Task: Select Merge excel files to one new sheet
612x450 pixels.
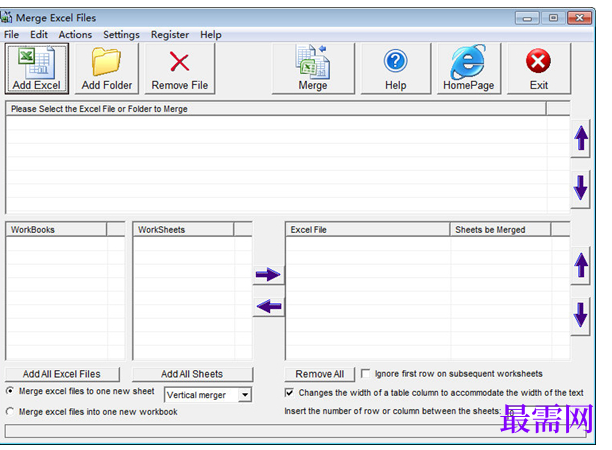Action: [10, 391]
